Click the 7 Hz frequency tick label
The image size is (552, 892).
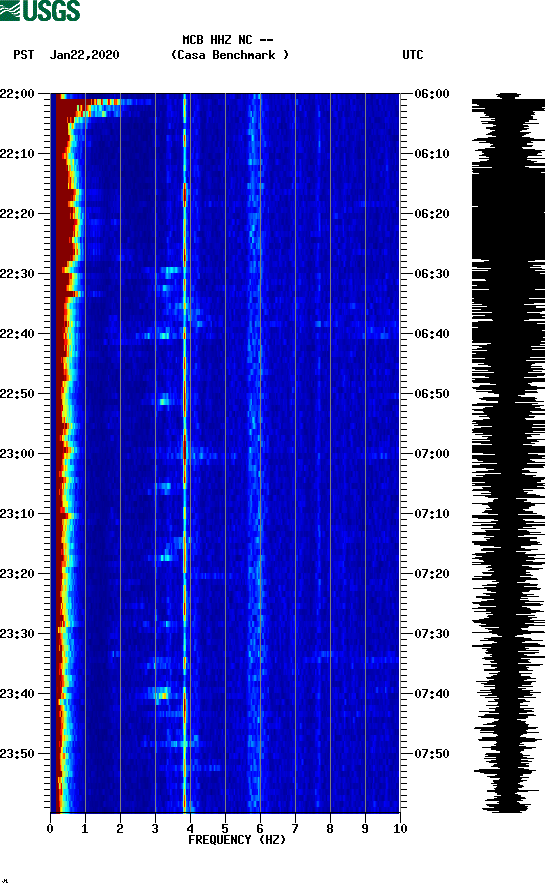click(x=295, y=829)
